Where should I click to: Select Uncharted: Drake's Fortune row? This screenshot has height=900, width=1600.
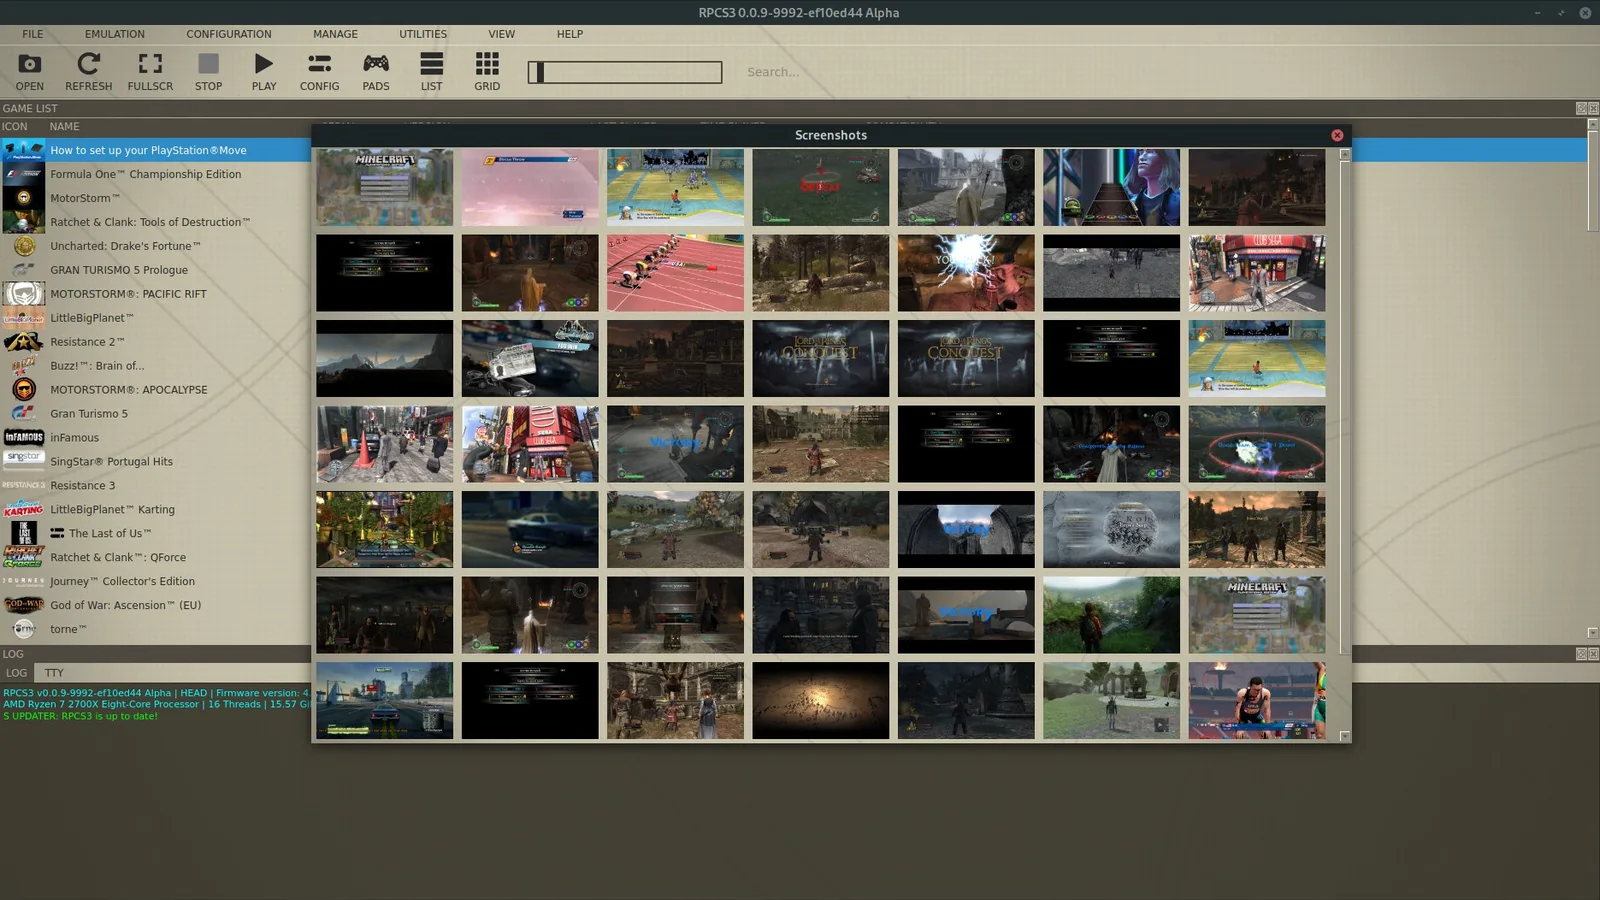[155, 246]
